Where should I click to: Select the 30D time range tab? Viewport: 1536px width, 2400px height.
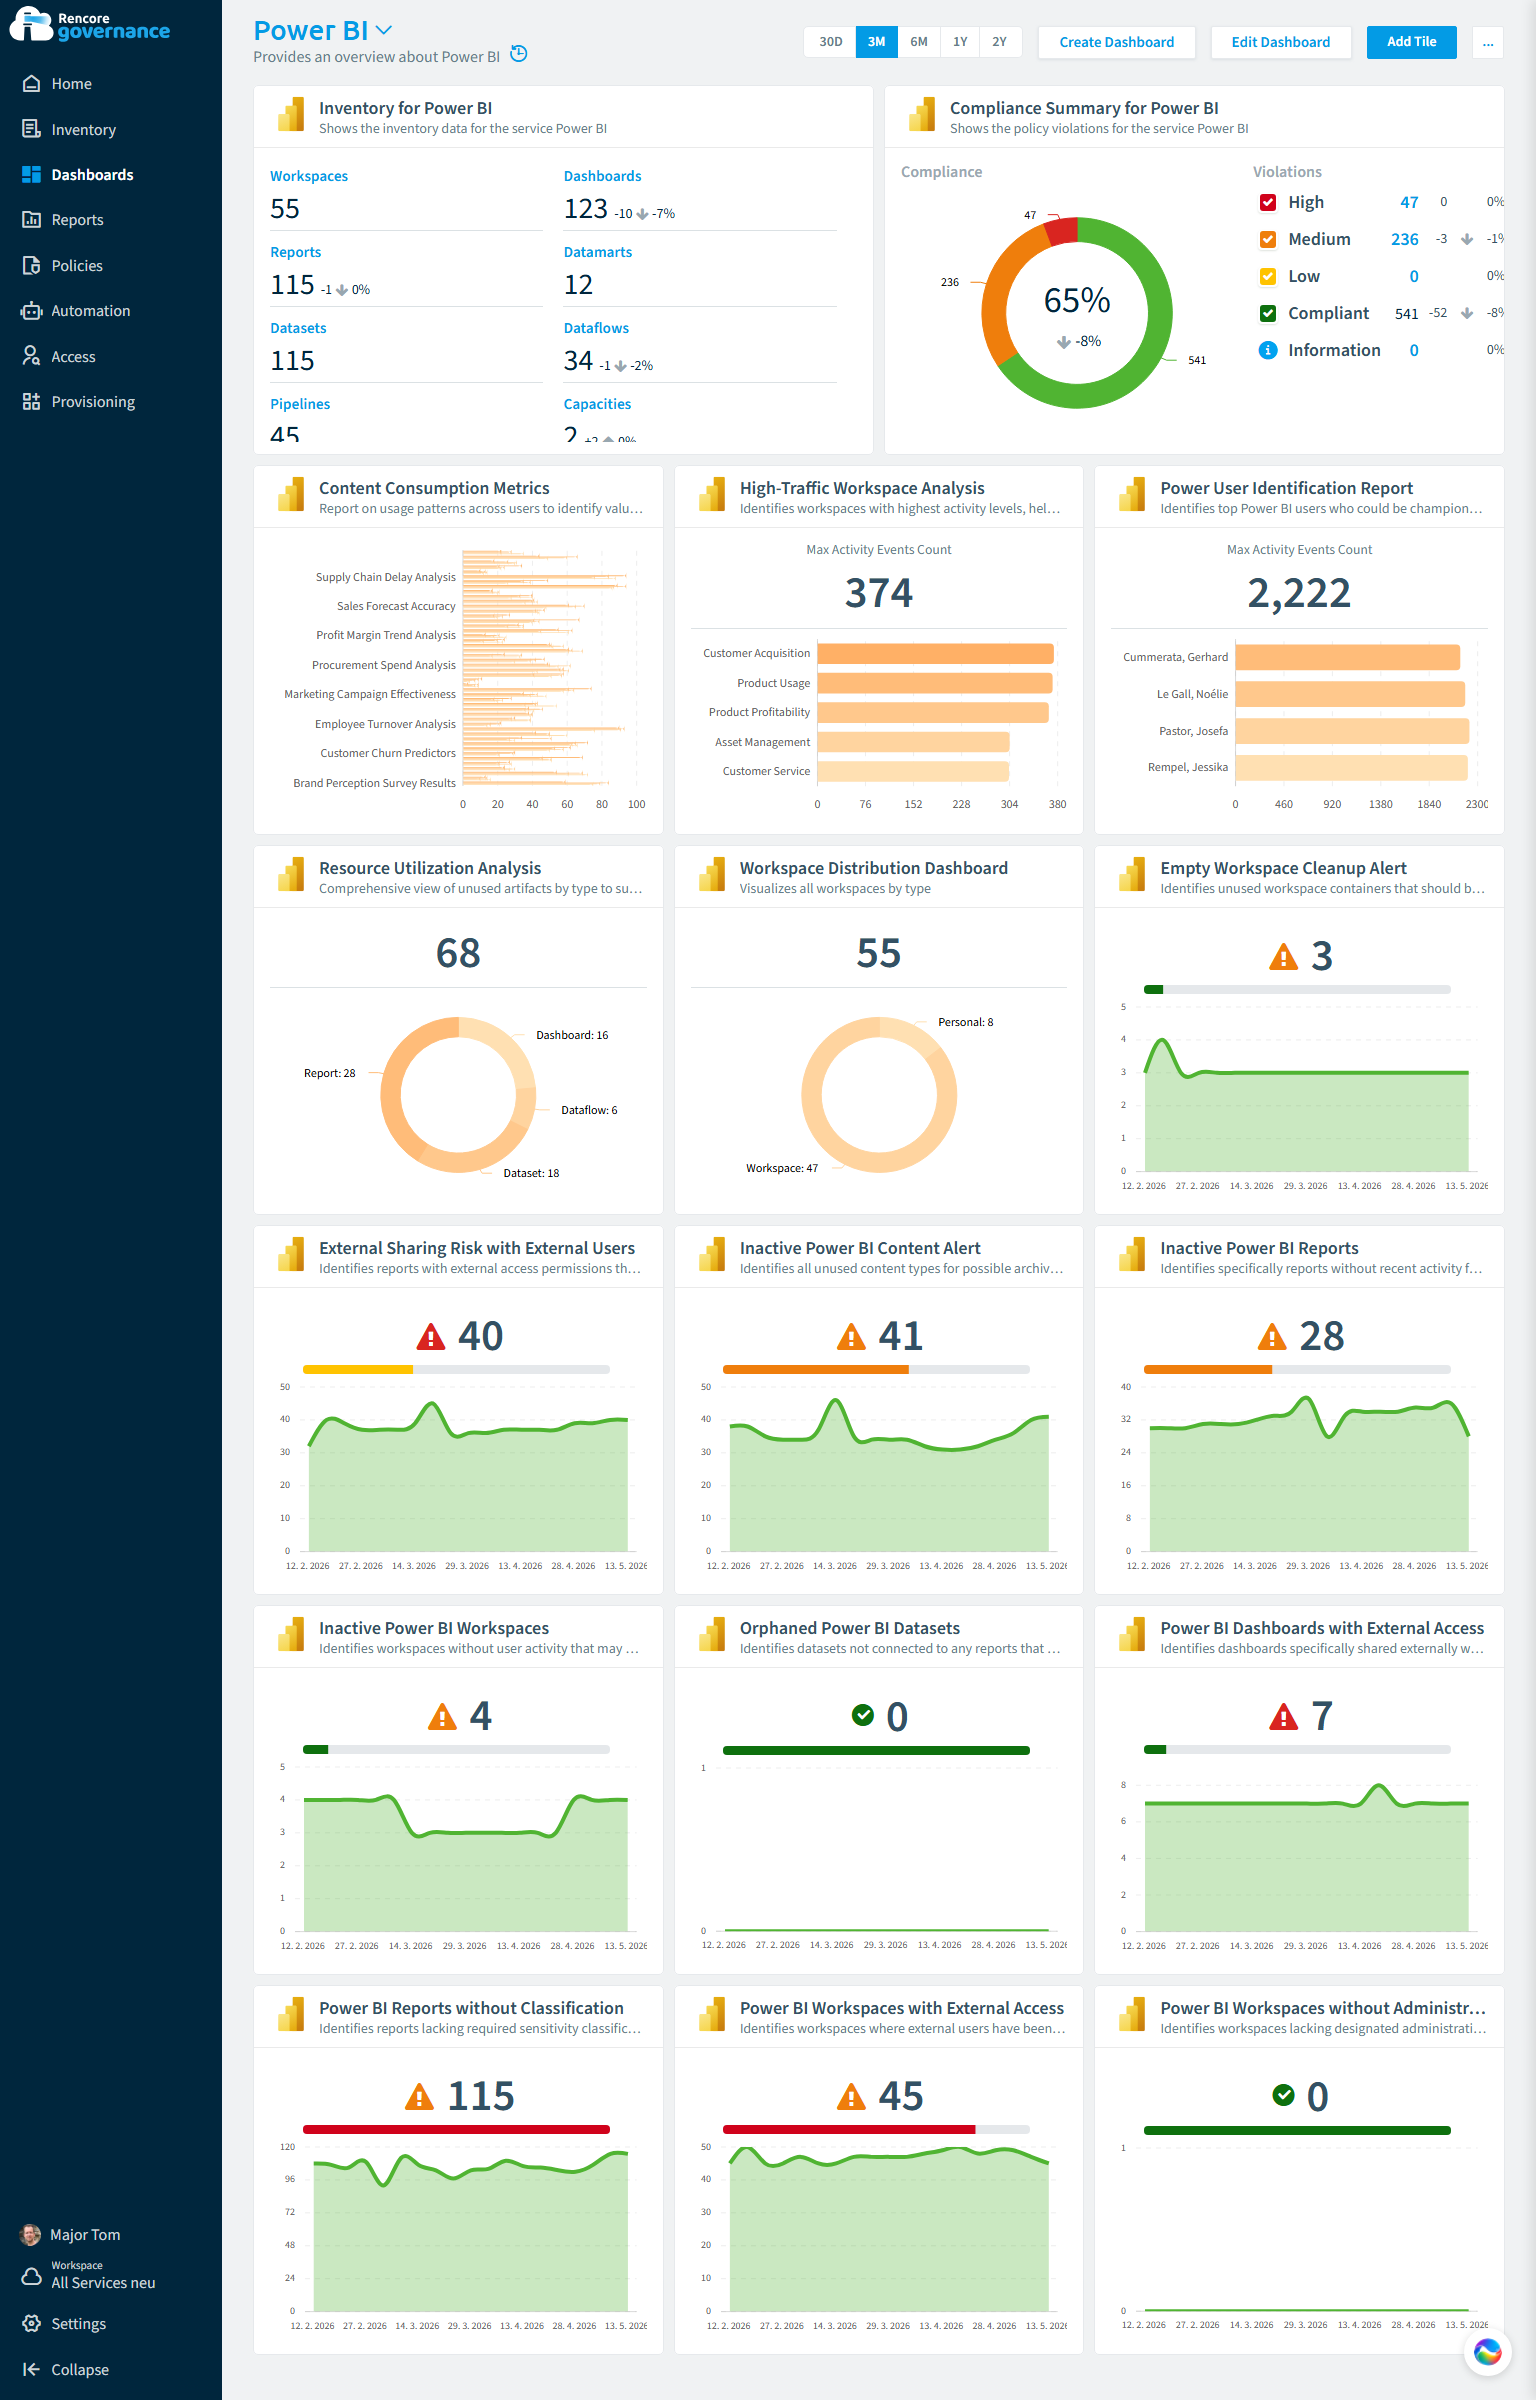(830, 42)
